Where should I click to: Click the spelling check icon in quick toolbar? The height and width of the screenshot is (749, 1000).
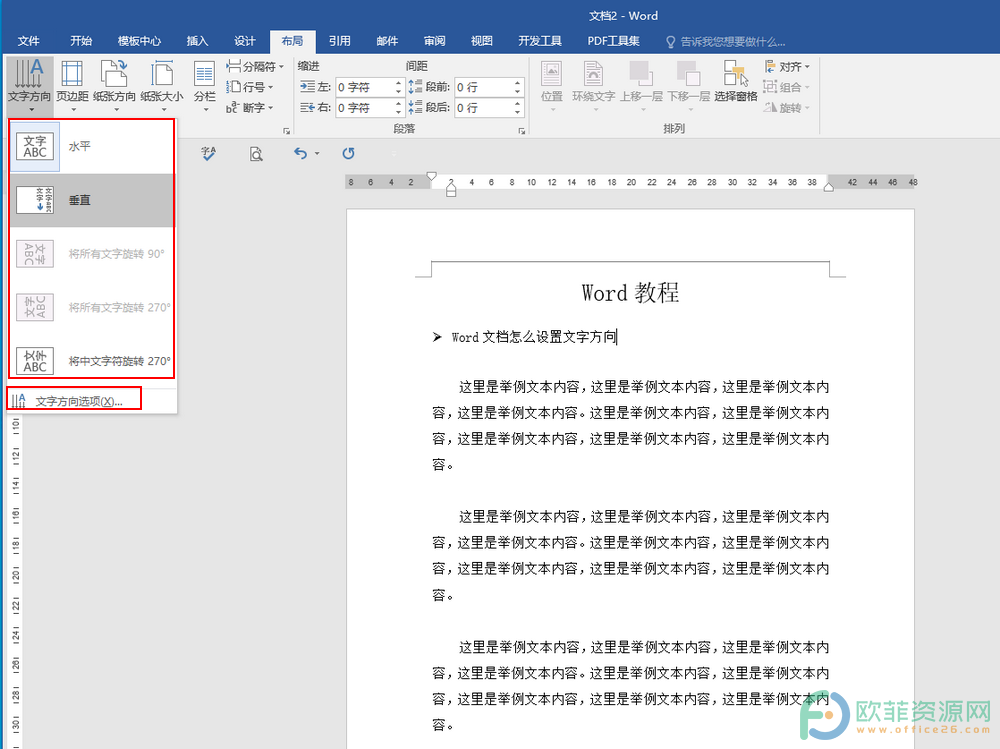point(209,153)
